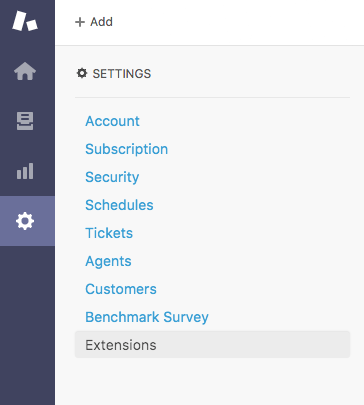Select the highlighted gear icon in the sidebar

[25, 221]
